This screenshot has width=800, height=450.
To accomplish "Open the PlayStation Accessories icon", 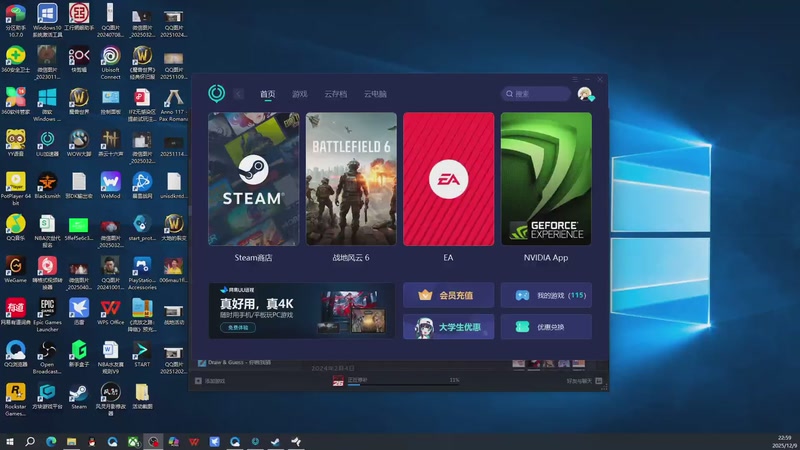I will (142, 273).
